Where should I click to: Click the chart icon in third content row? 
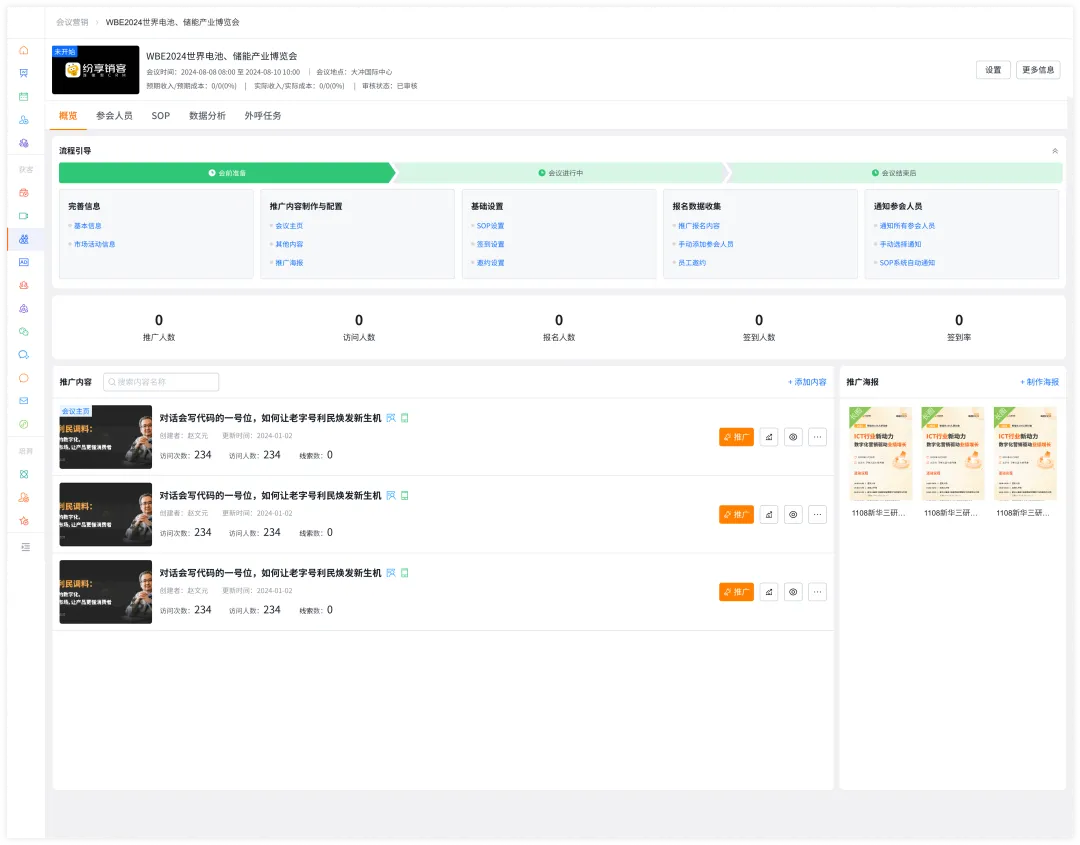click(769, 592)
